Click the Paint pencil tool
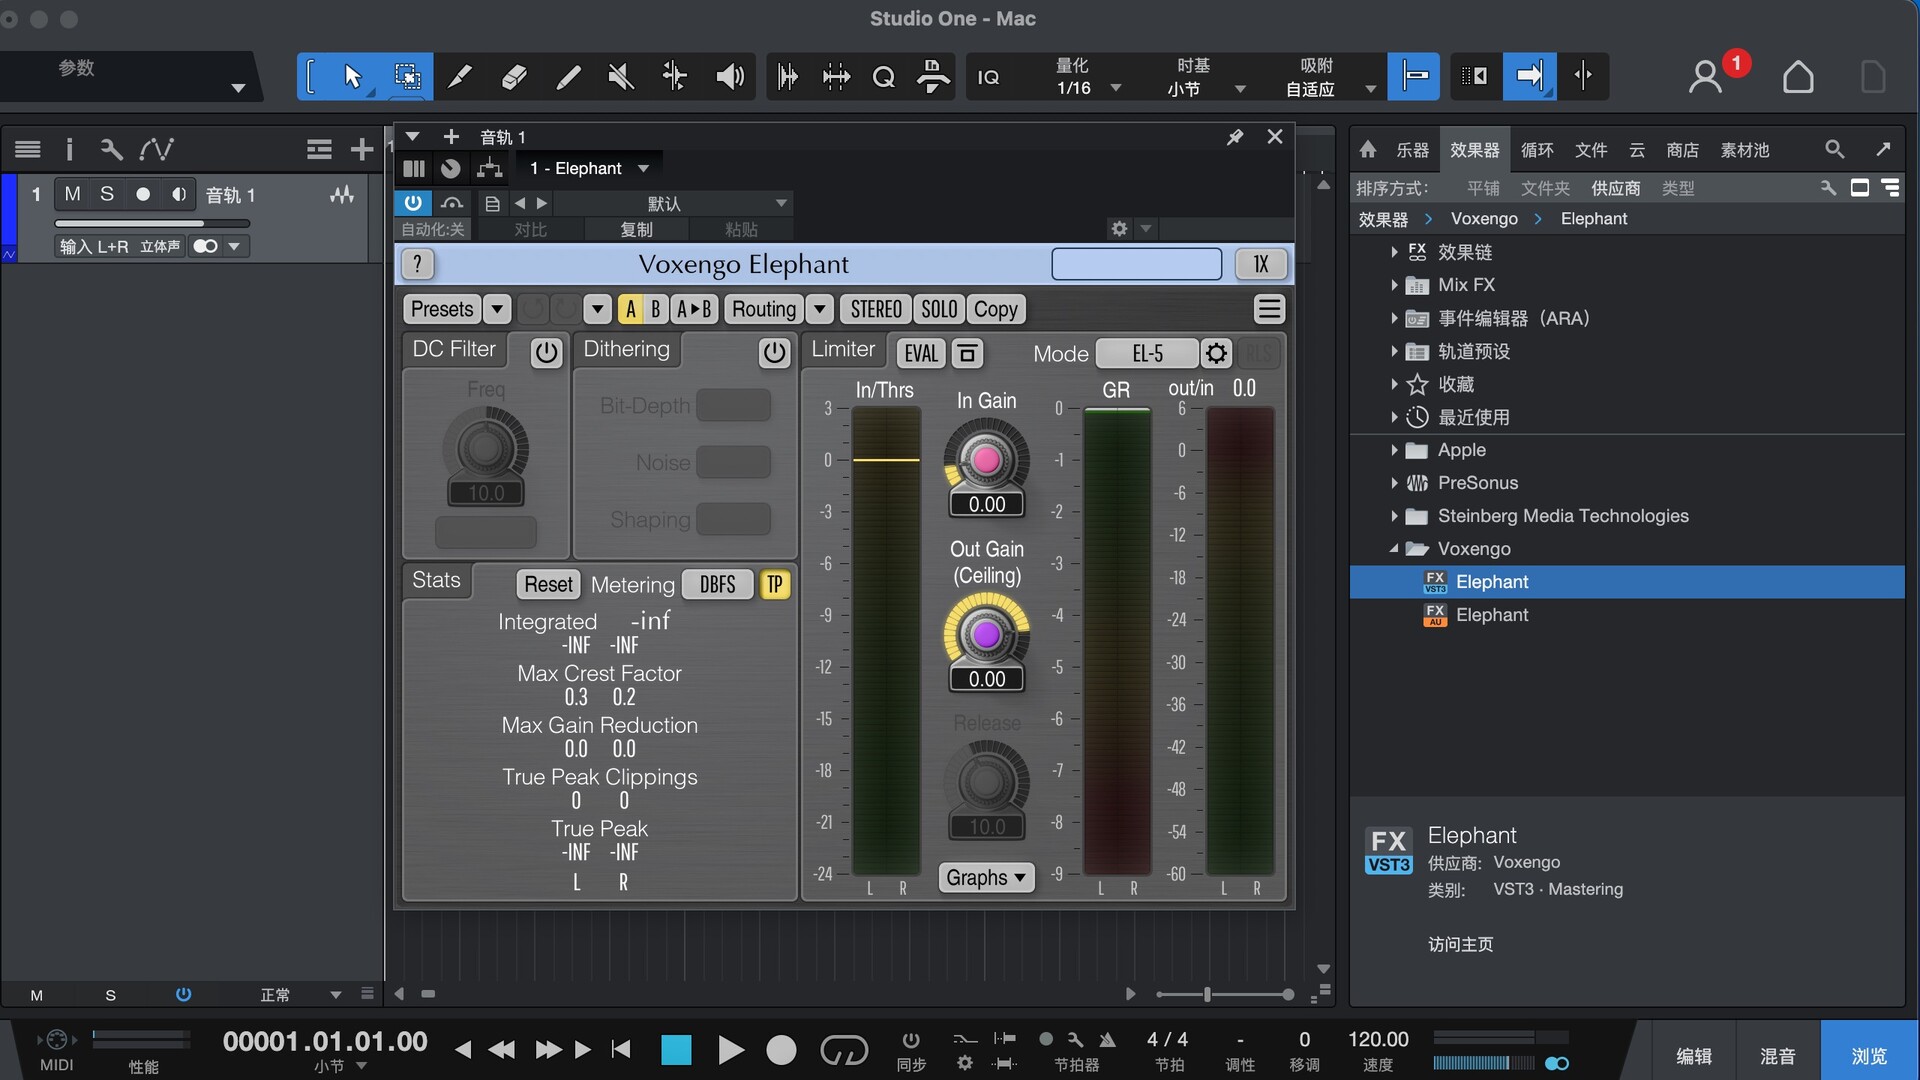The width and height of the screenshot is (1920, 1080). tap(568, 77)
